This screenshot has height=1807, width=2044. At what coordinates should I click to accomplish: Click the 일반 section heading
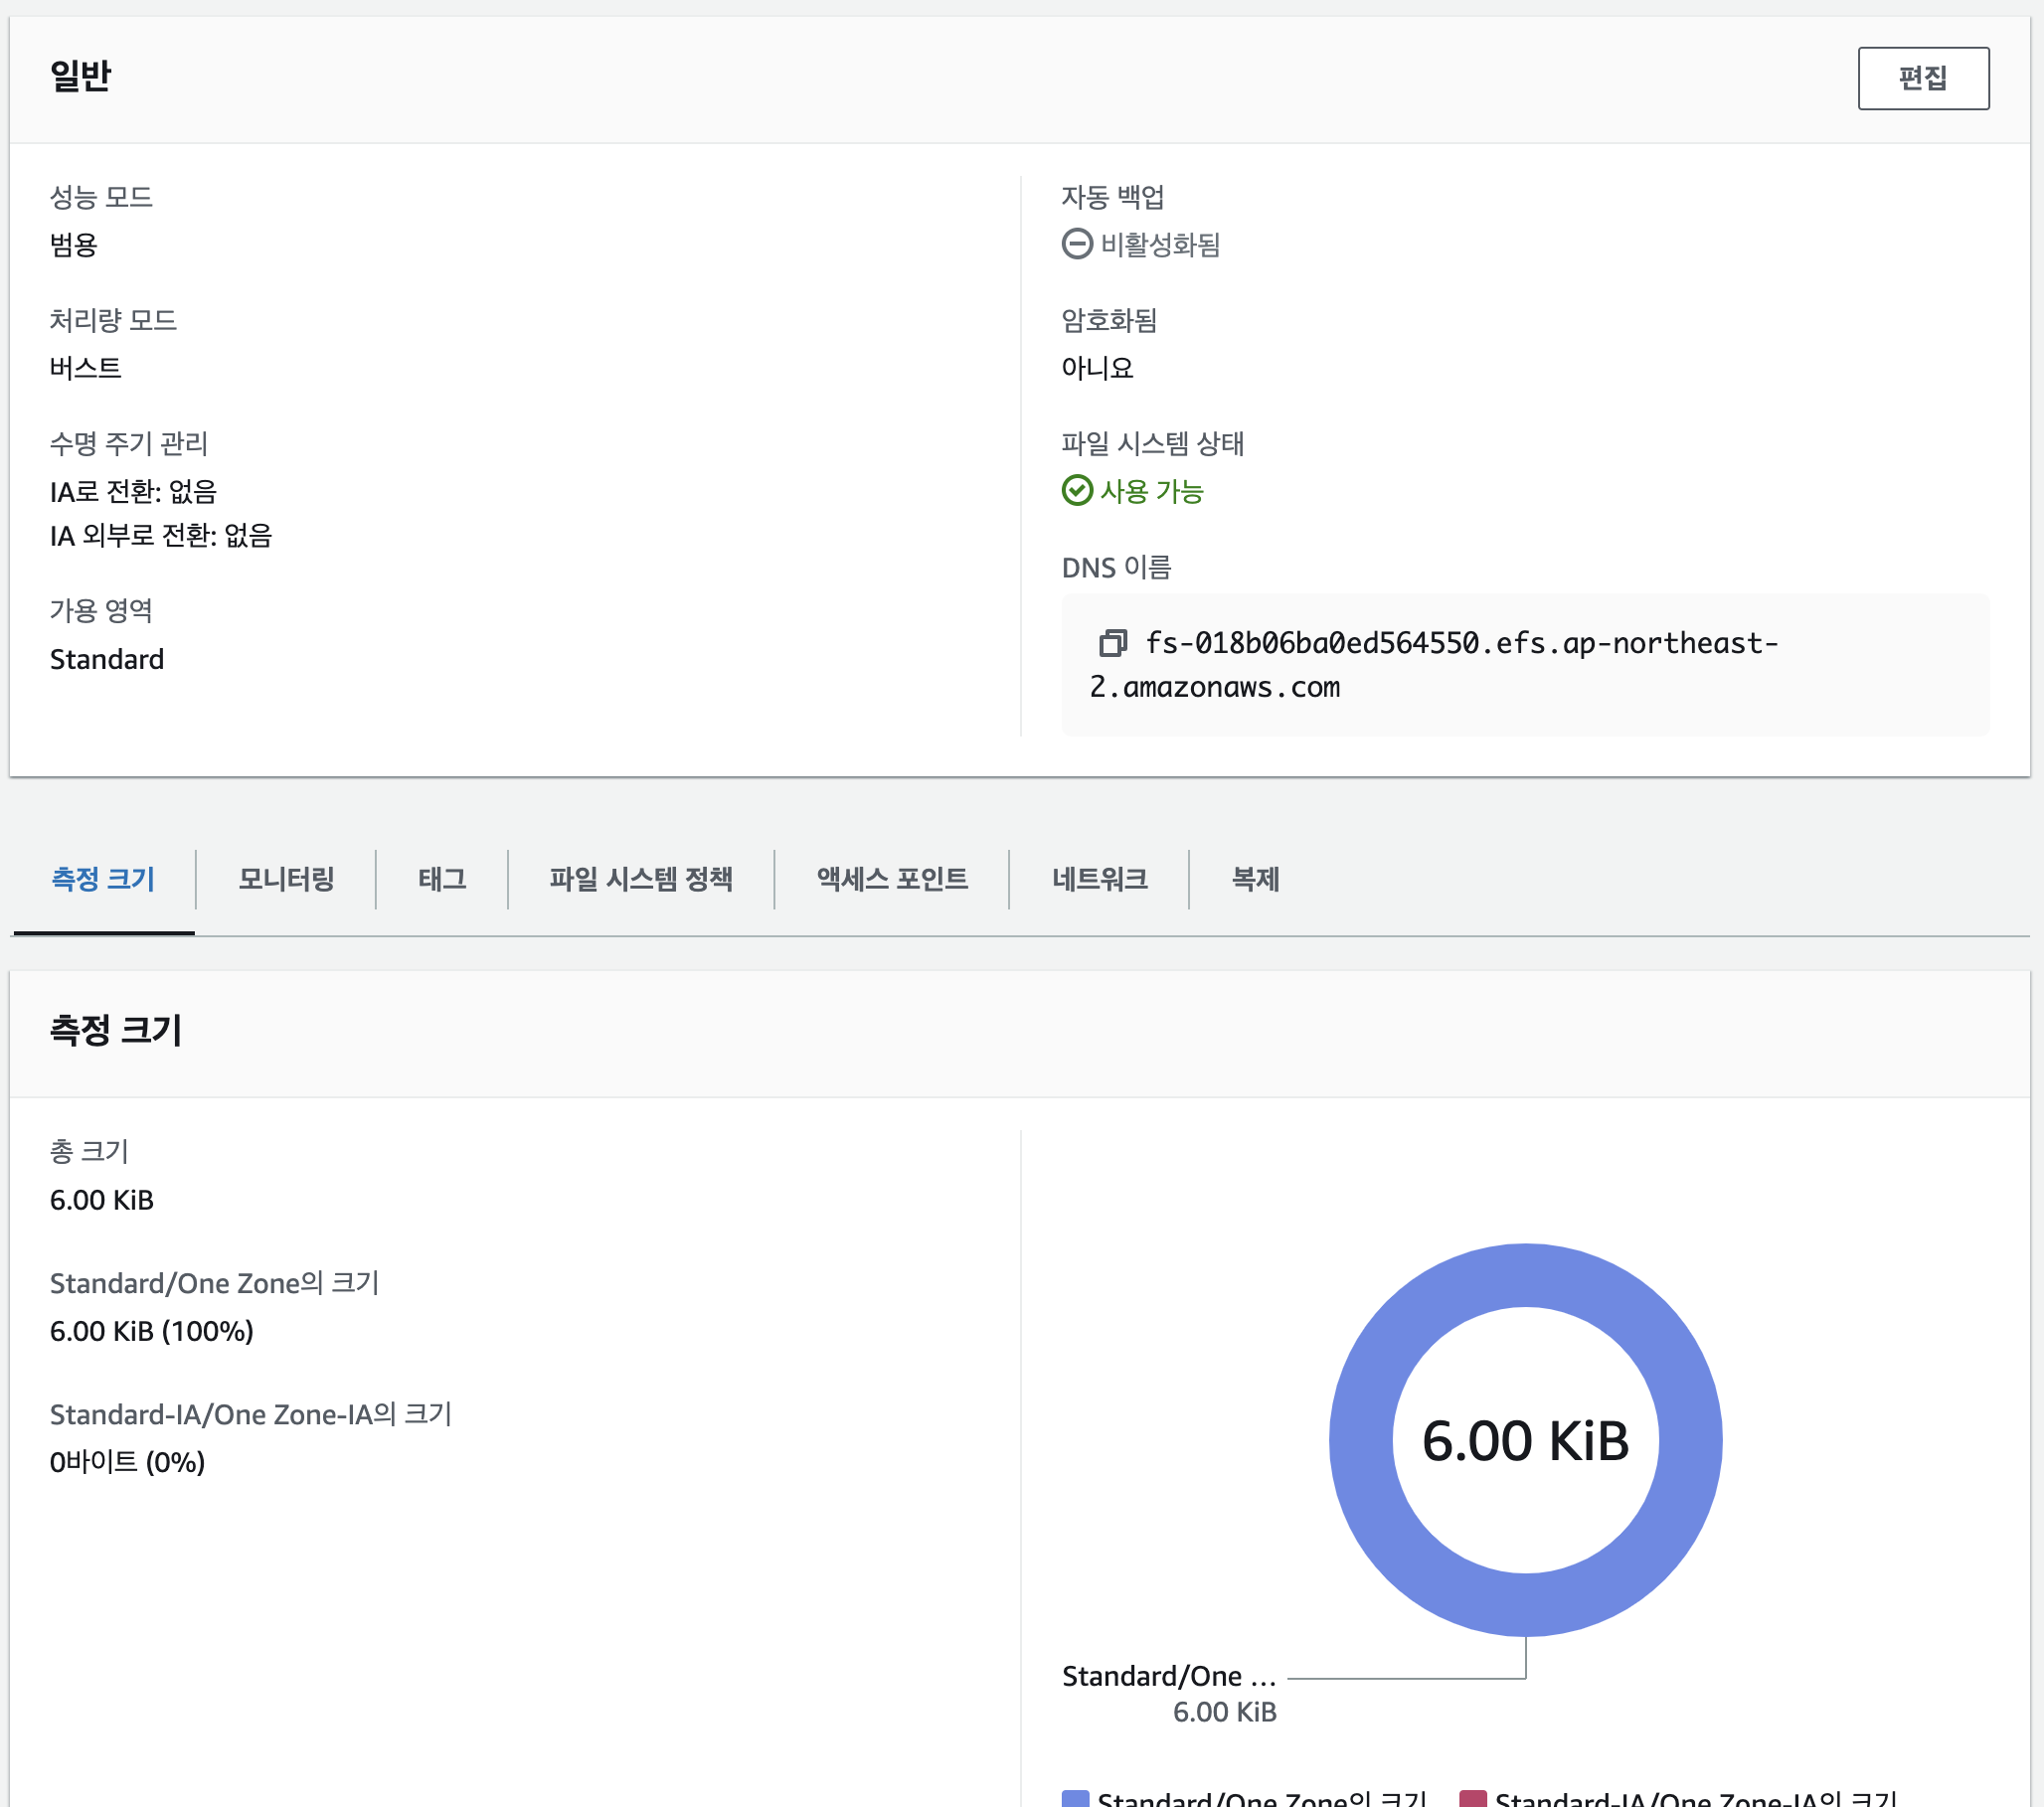click(81, 76)
